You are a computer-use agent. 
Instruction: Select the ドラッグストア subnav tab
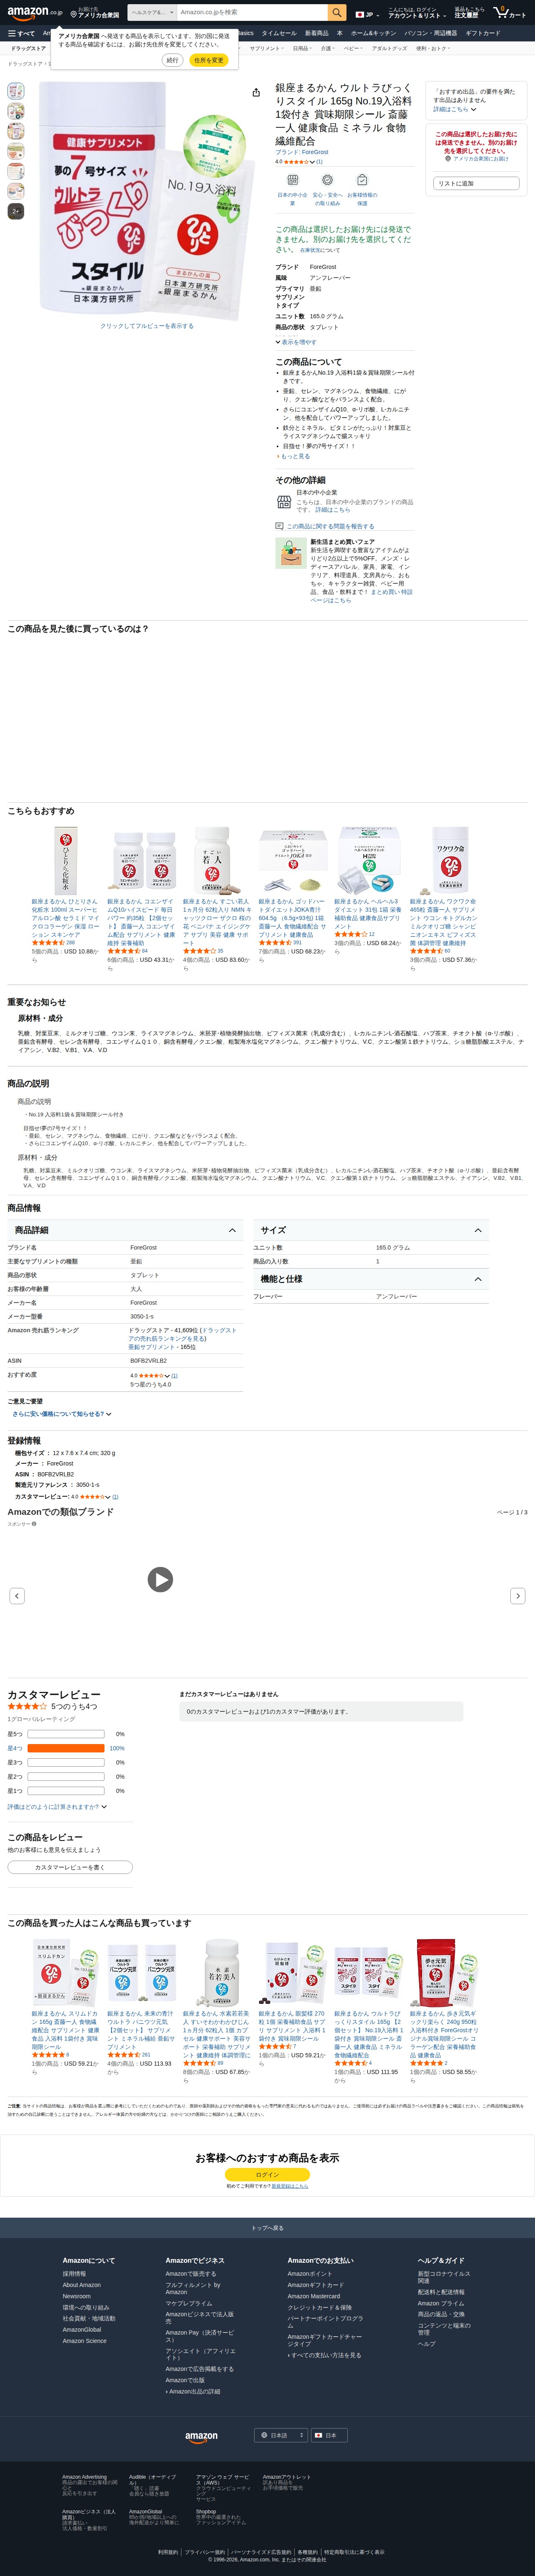[x=28, y=48]
